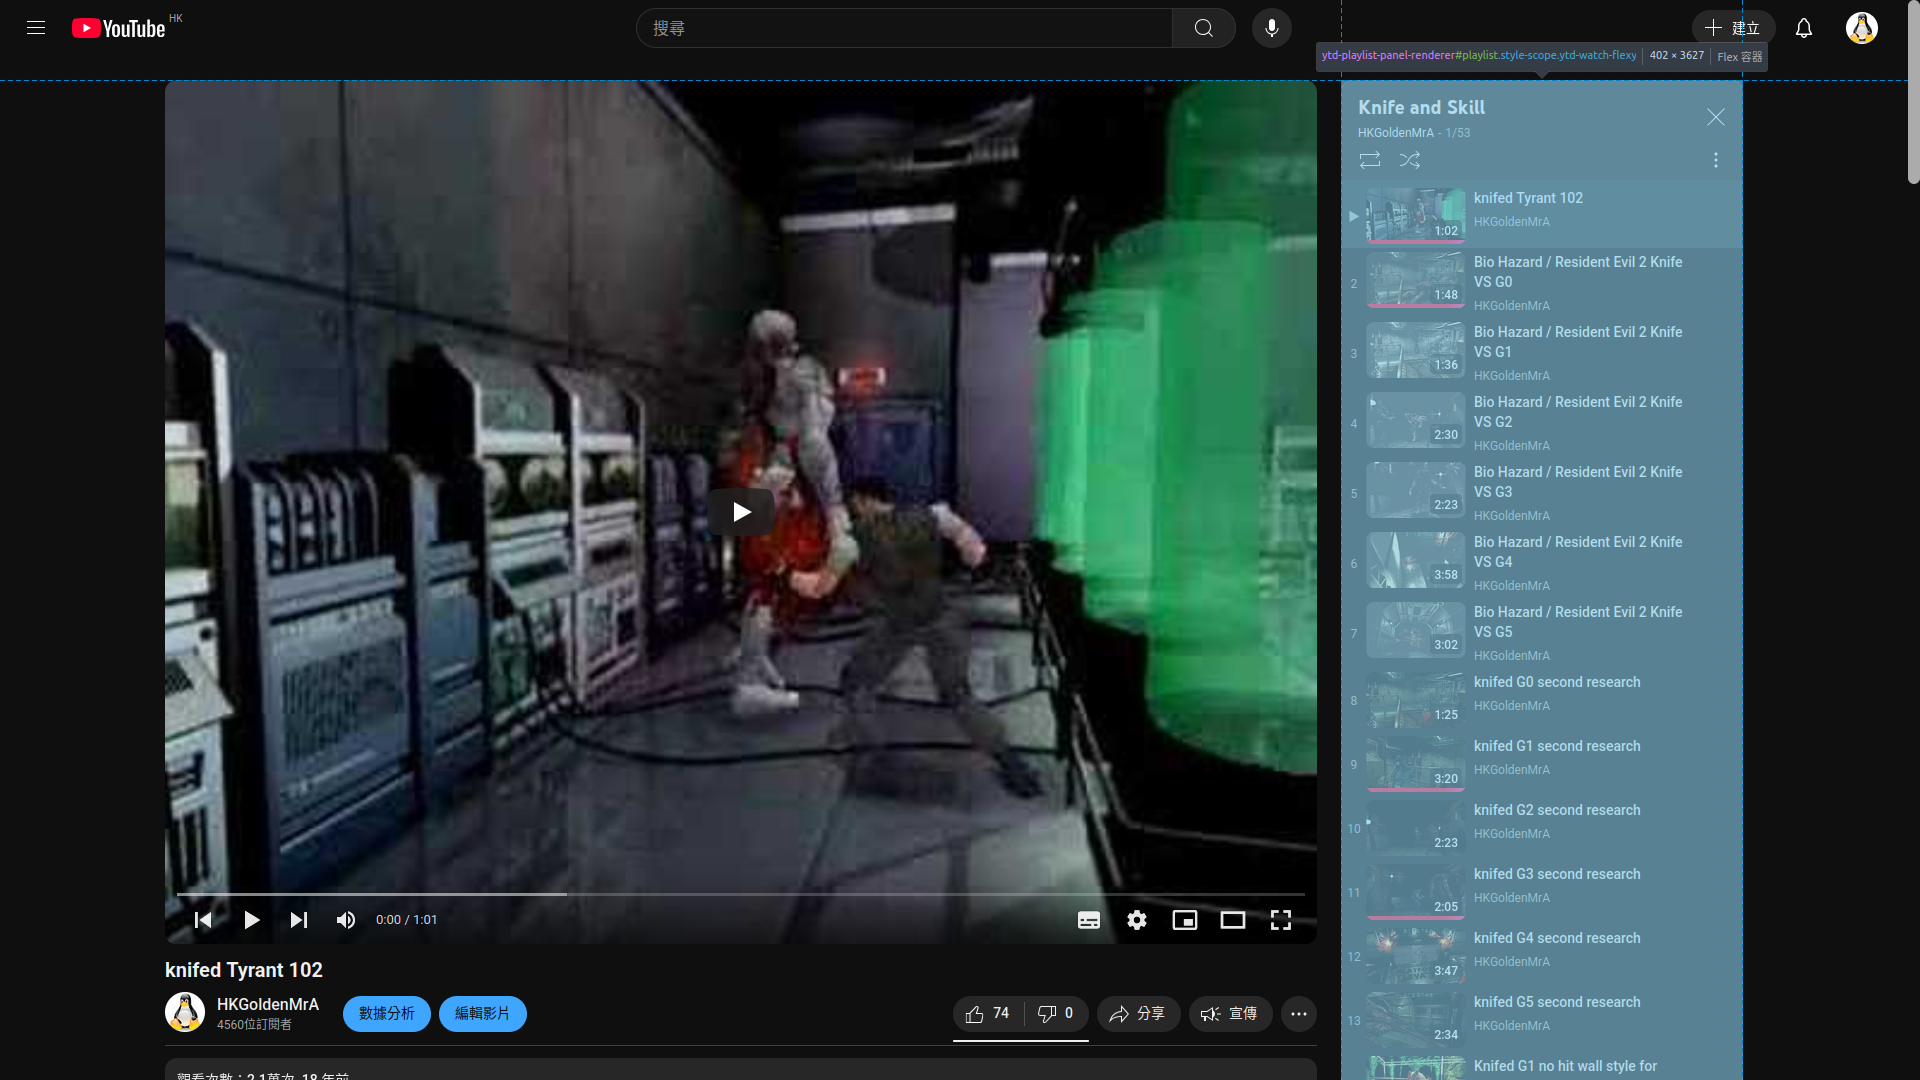Screen dimensions: 1920x1080
Task: Focus the search input field
Action: 904,28
